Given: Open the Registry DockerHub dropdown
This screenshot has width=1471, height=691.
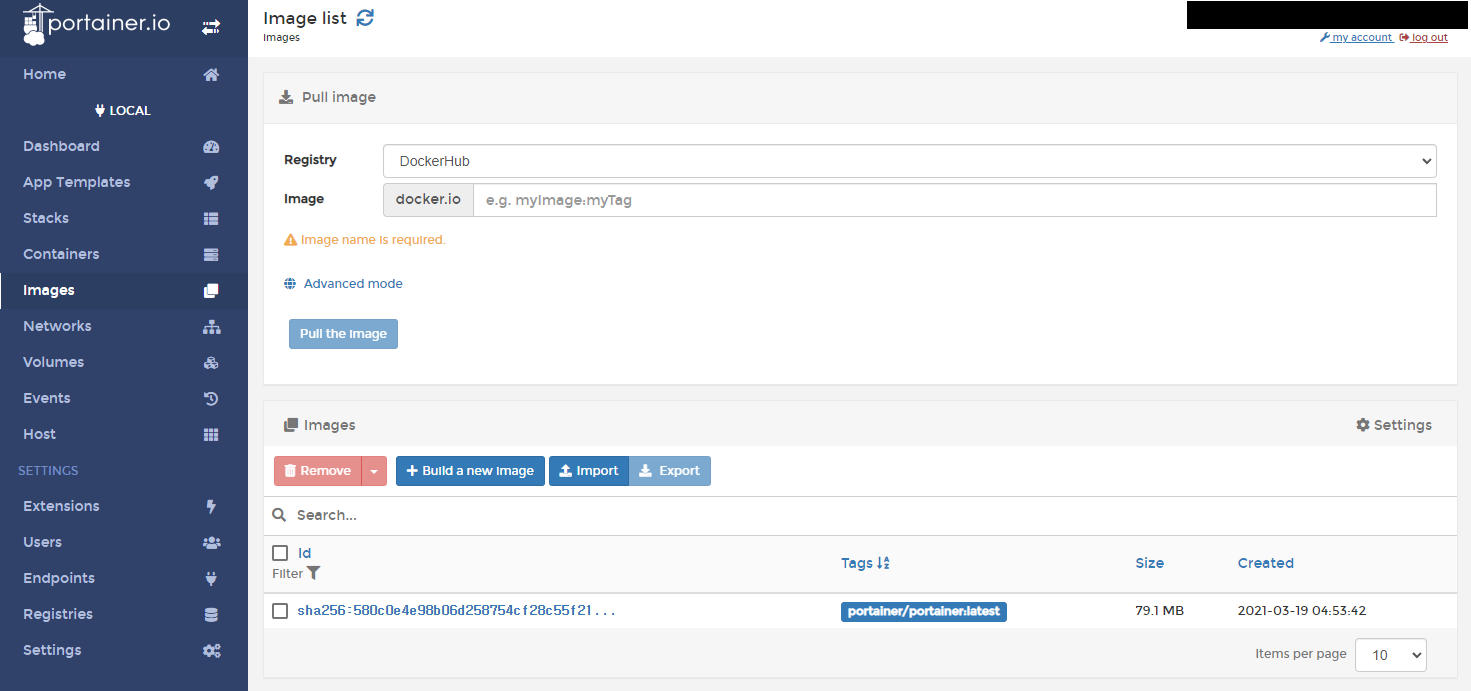Looking at the screenshot, I should [910, 161].
